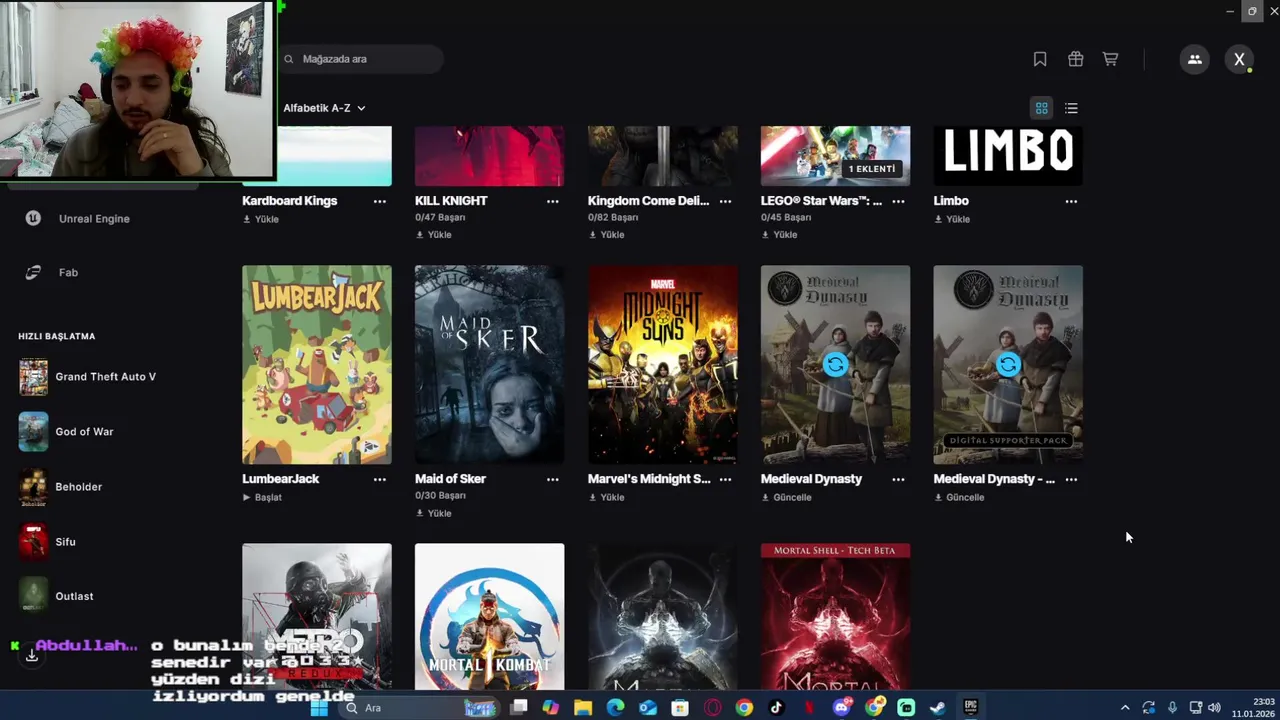This screenshot has height=720, width=1280.
Task: Click Epic Games Launcher taskbar icon
Action: [970, 708]
